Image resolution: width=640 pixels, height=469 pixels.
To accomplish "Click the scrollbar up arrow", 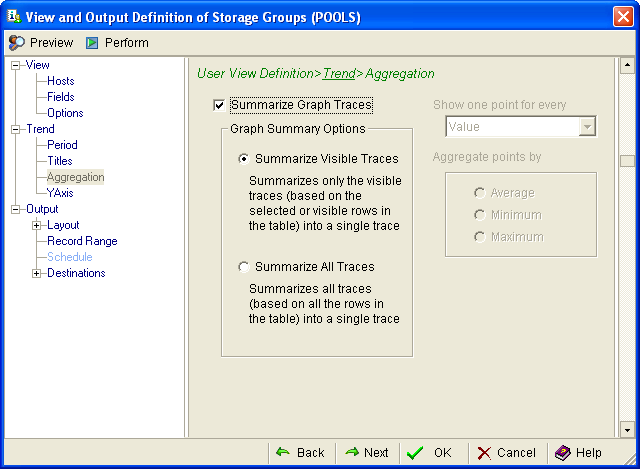I will [x=627, y=65].
